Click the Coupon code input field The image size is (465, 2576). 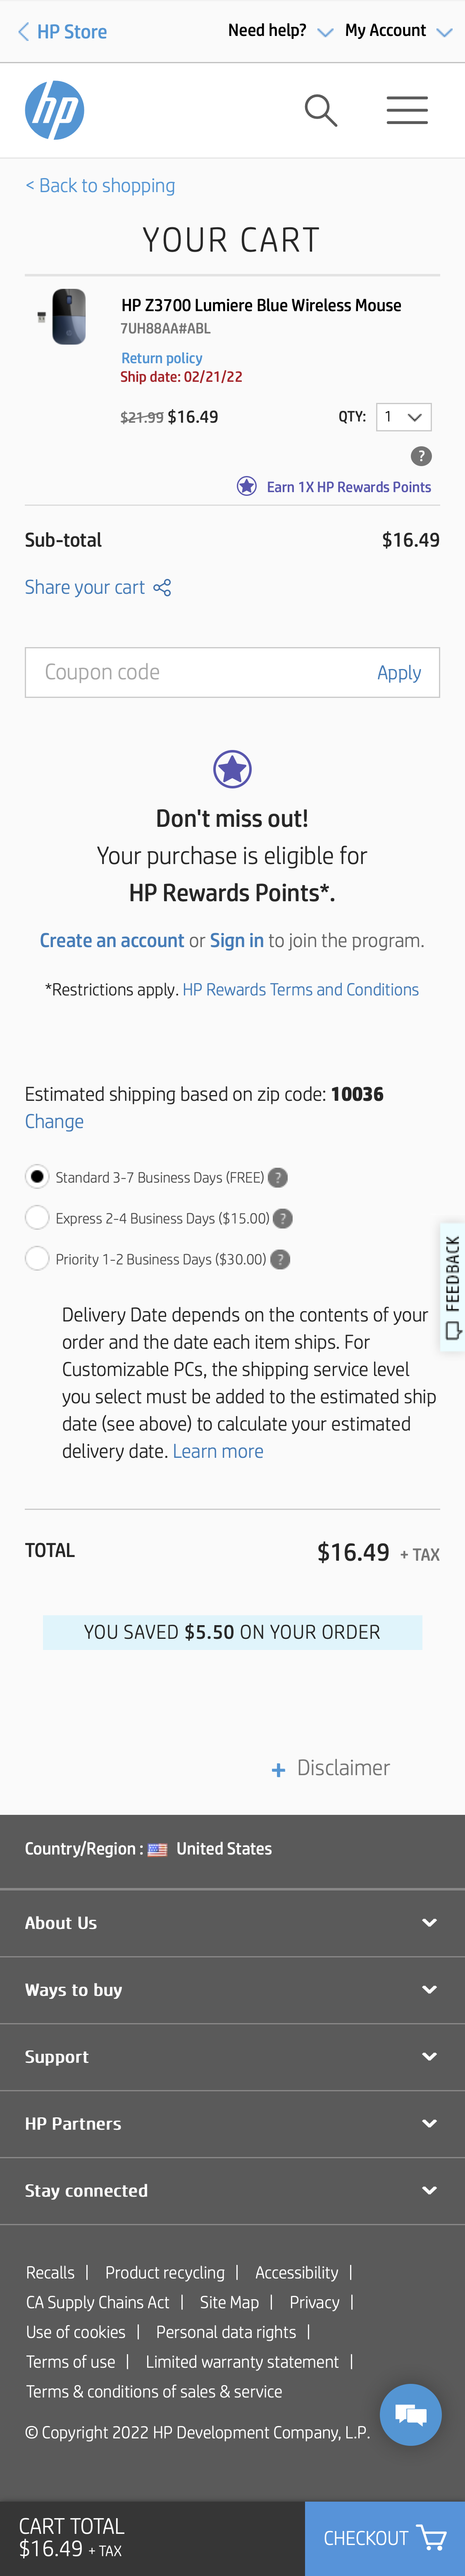click(195, 673)
